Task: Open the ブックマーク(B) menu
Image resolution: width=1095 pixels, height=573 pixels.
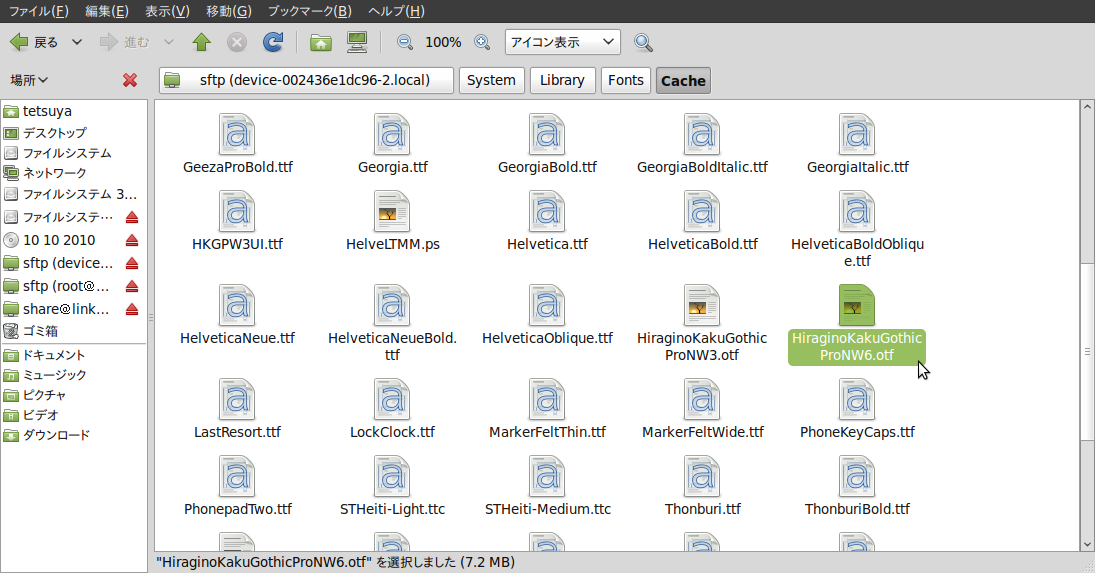Action: pyautogui.click(x=309, y=11)
